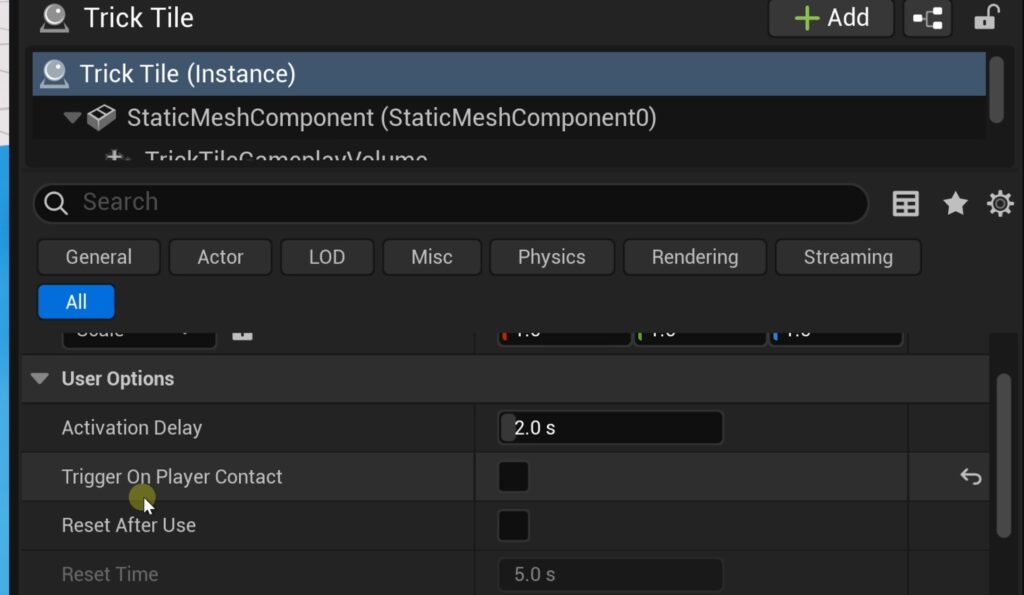Collapse the StaticMeshComponent tree node
The width and height of the screenshot is (1024, 595).
(x=72, y=118)
